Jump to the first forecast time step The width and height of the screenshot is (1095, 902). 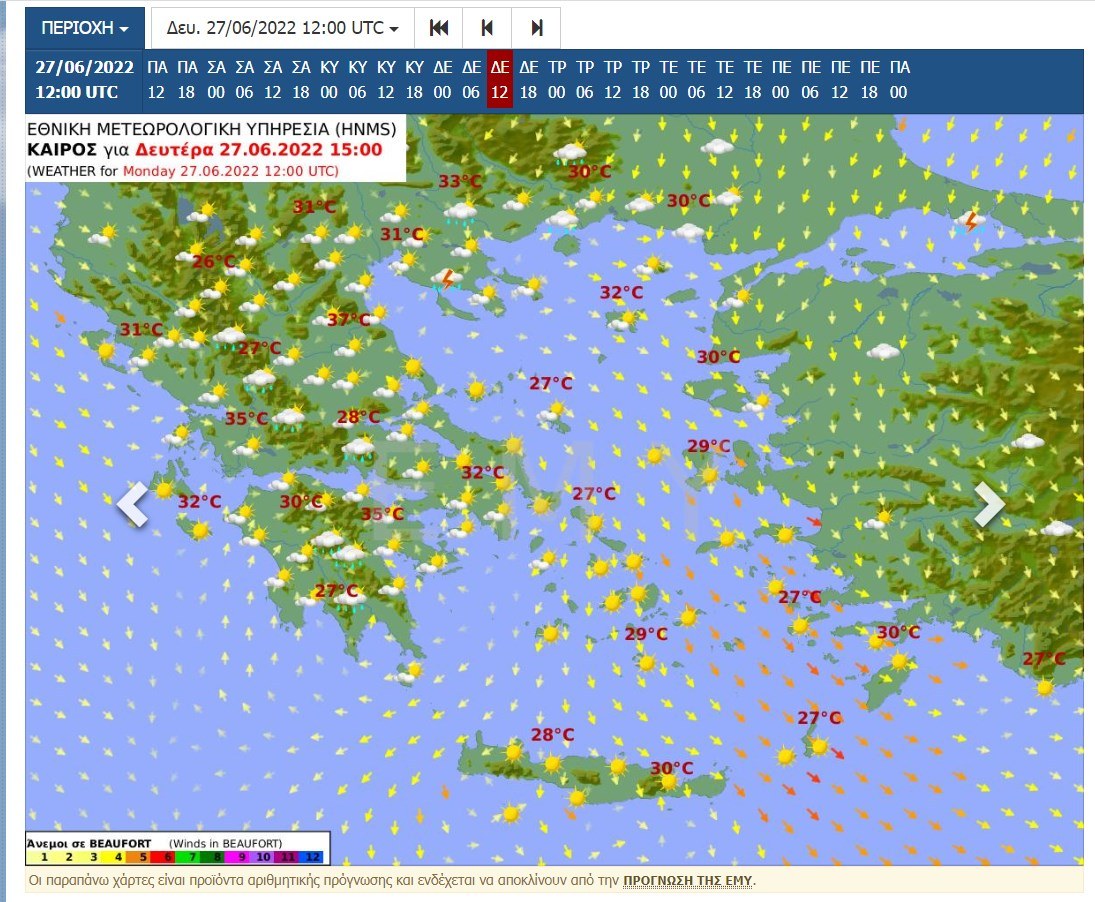438,28
